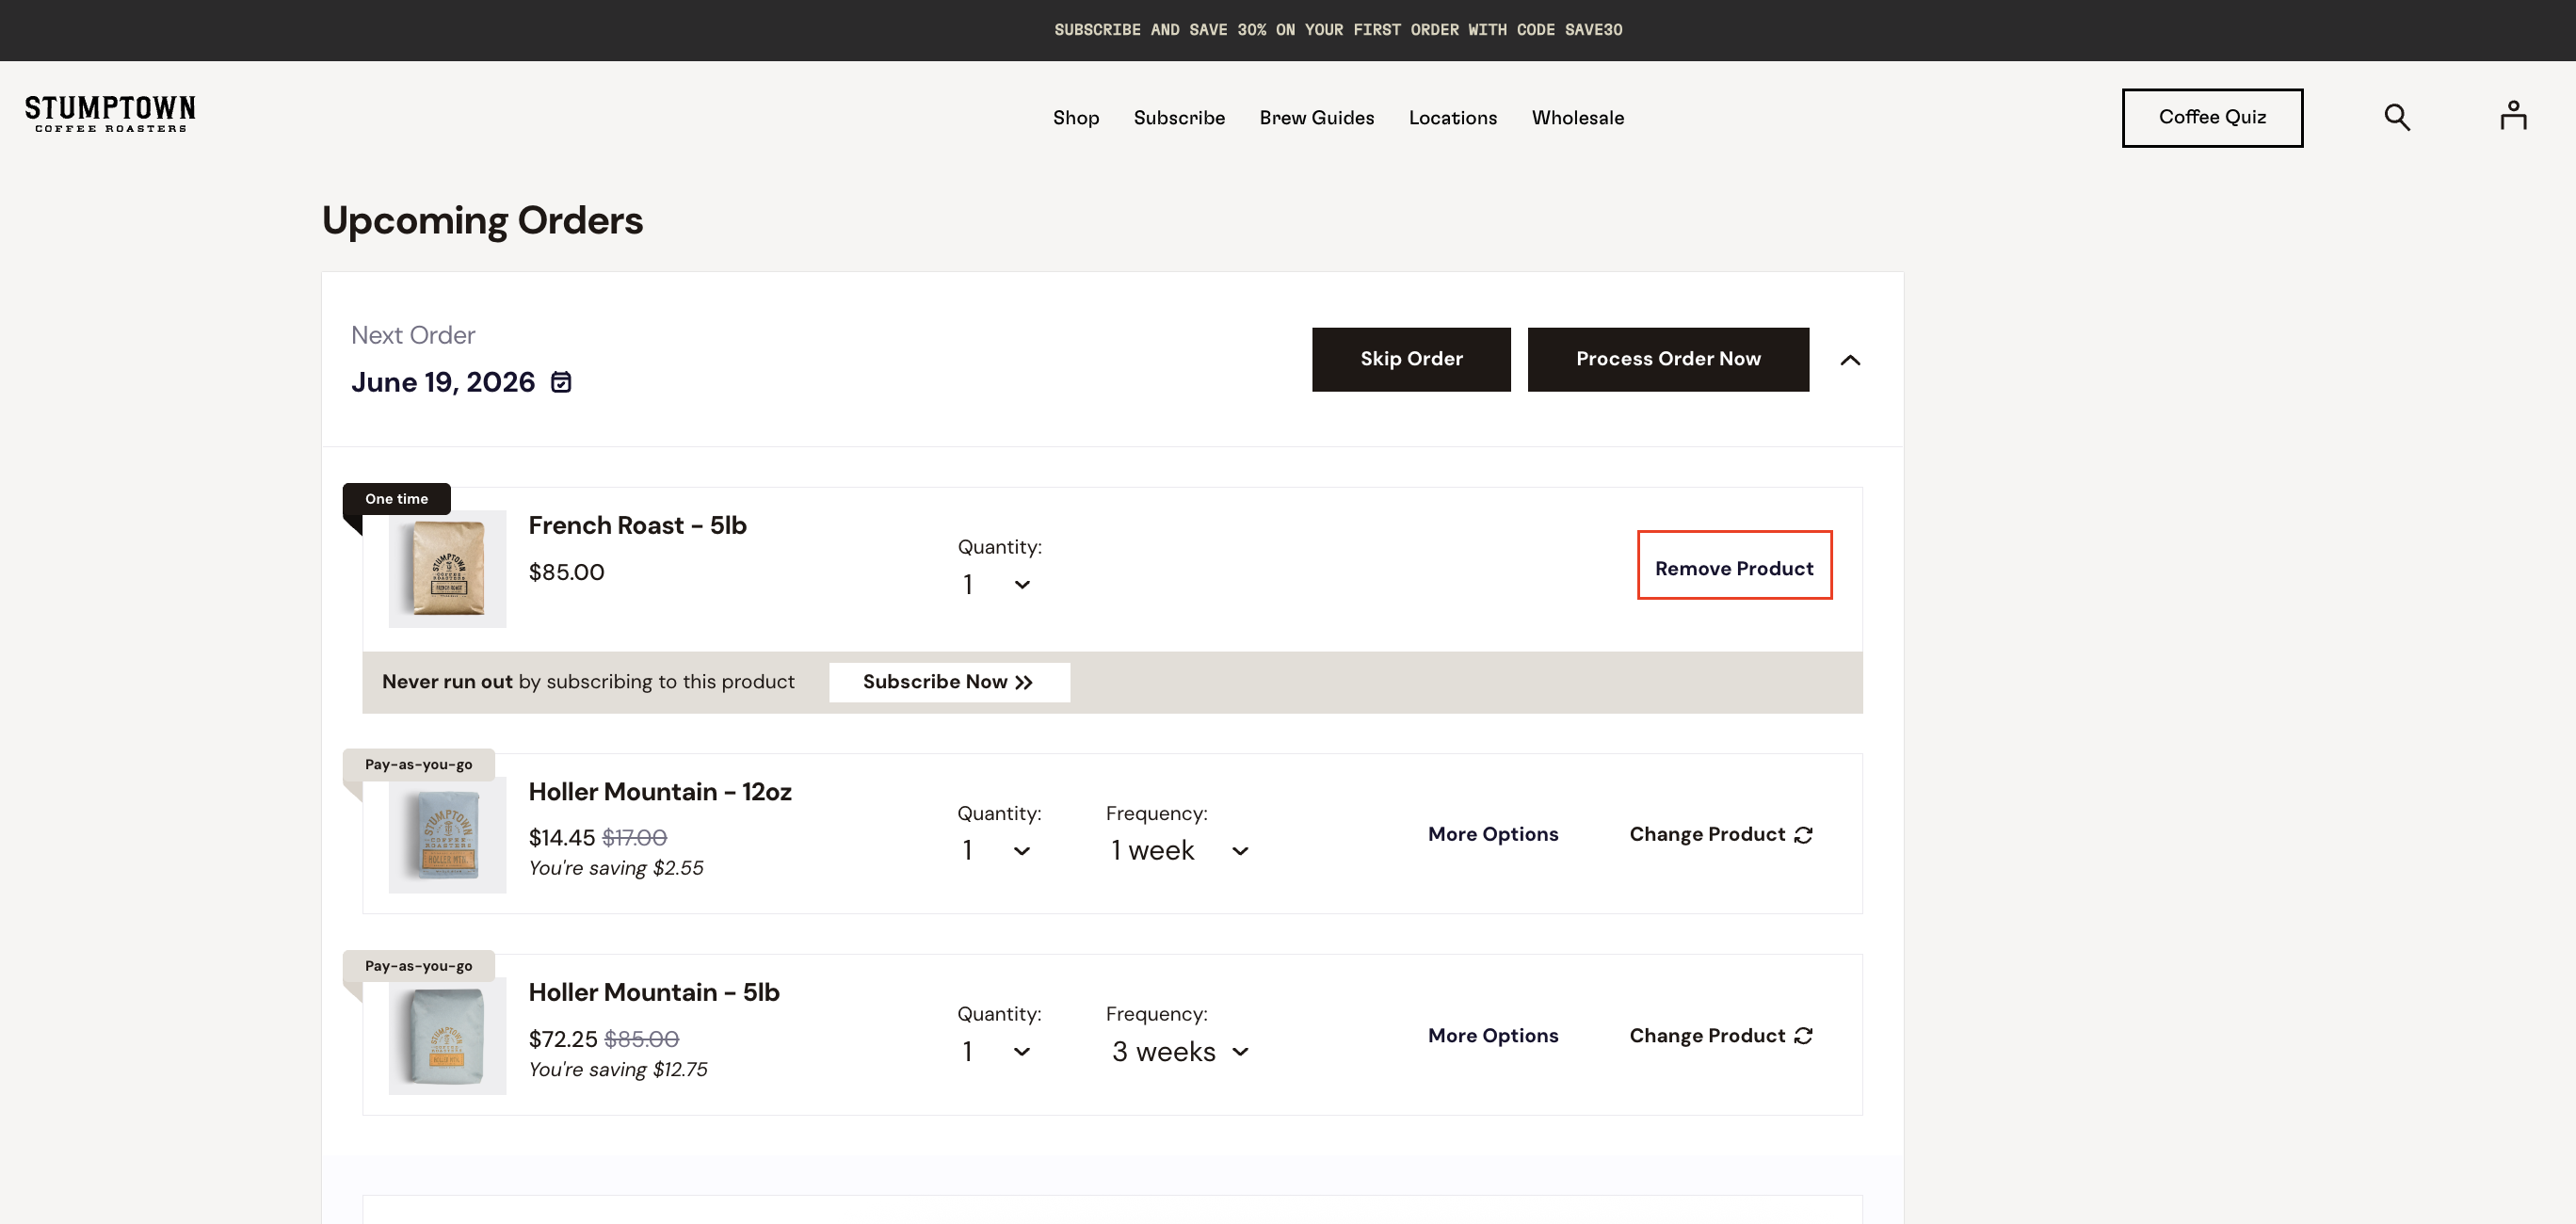
Task: Click the Coffee Quiz button
Action: 2212,118
